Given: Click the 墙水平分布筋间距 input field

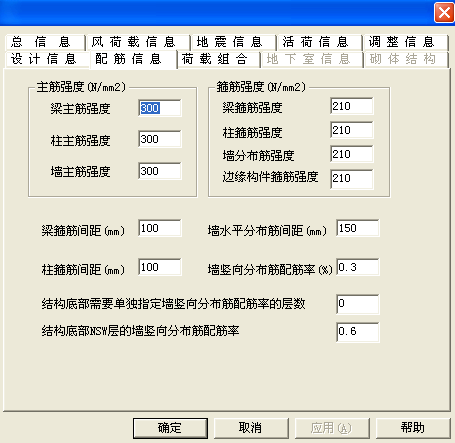Looking at the screenshot, I should coord(358,228).
